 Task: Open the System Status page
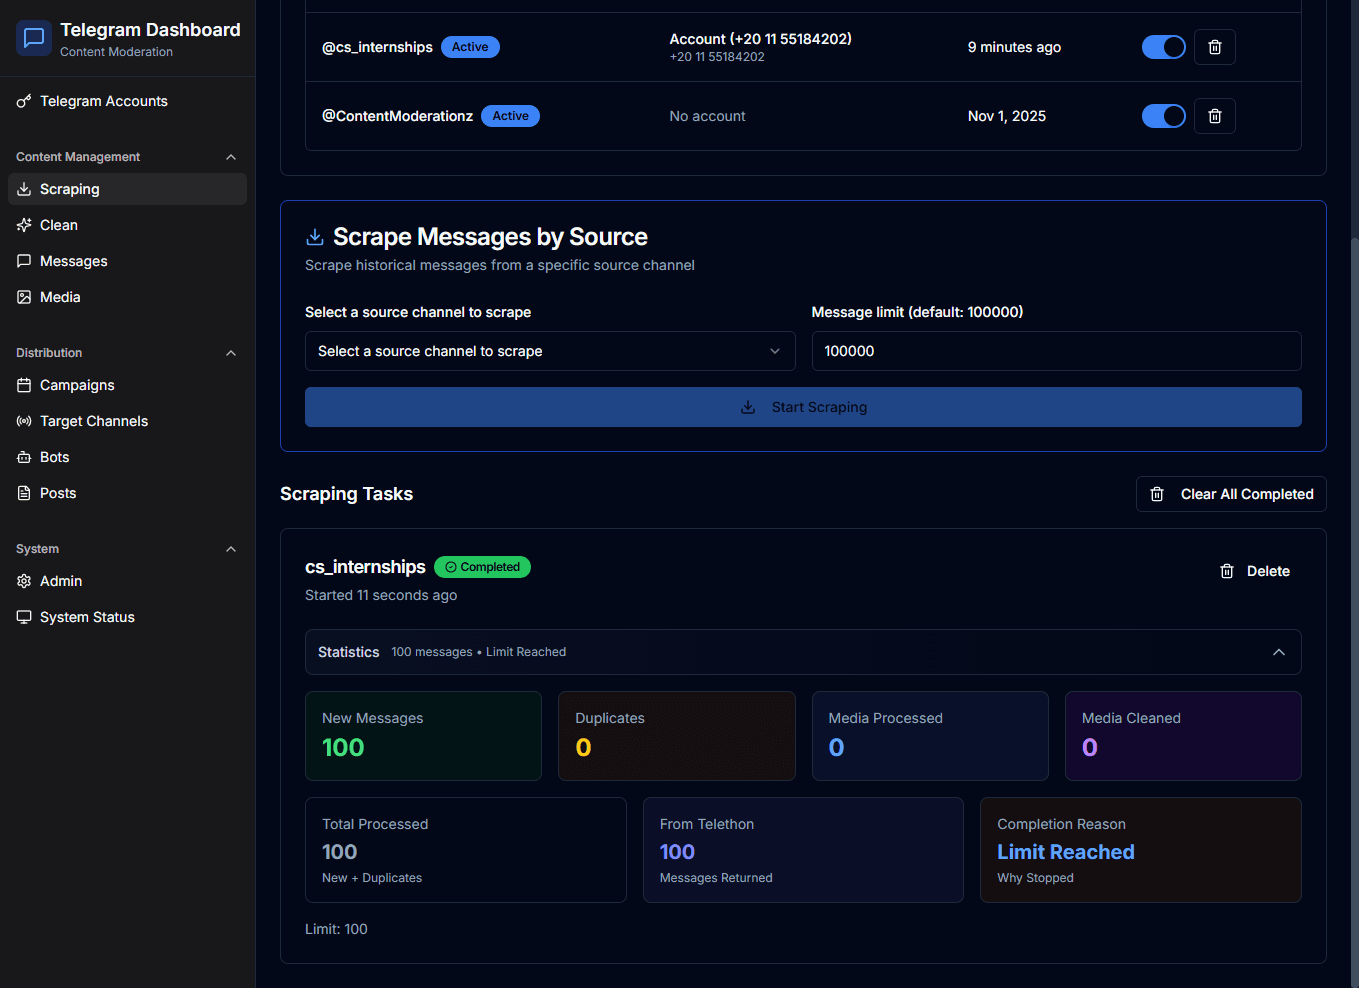(x=127, y=617)
